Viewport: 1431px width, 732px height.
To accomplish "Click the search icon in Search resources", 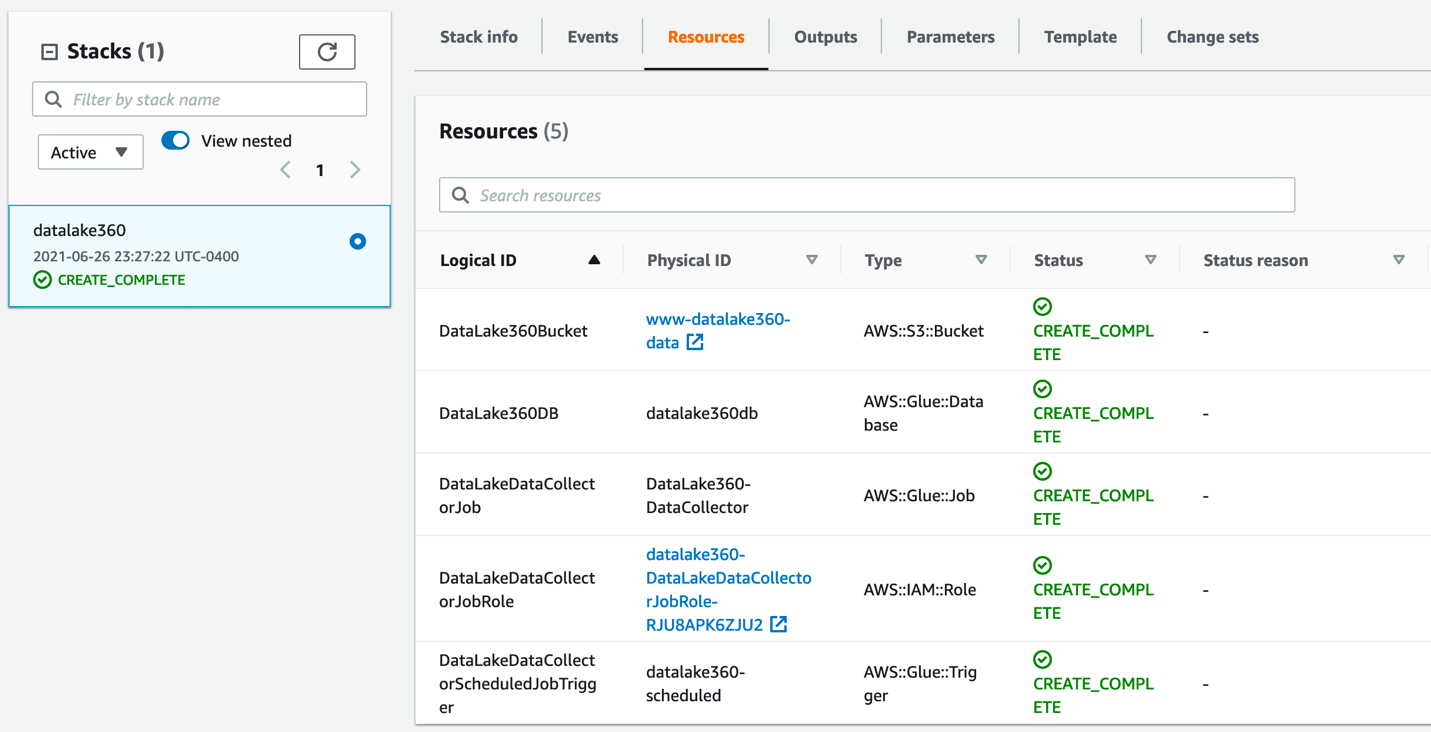I will click(x=460, y=195).
